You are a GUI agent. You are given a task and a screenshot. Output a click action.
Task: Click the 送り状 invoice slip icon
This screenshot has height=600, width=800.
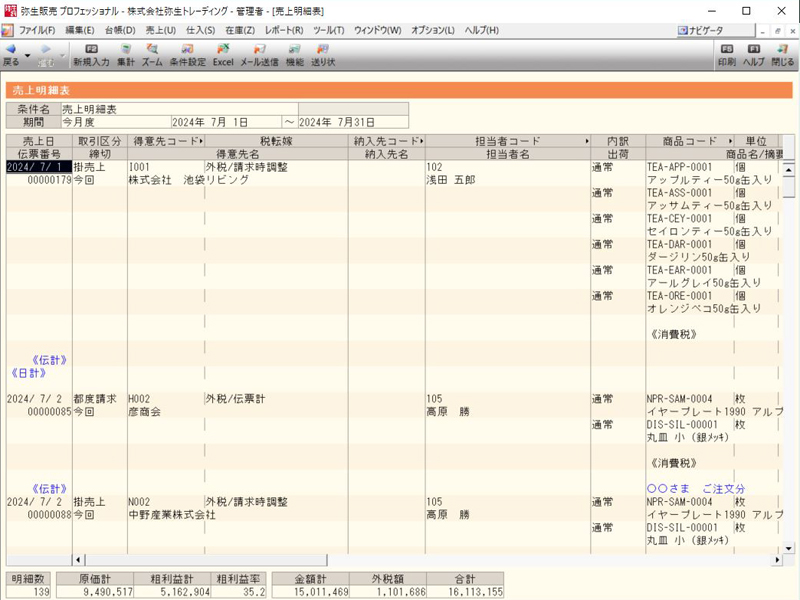322,49
